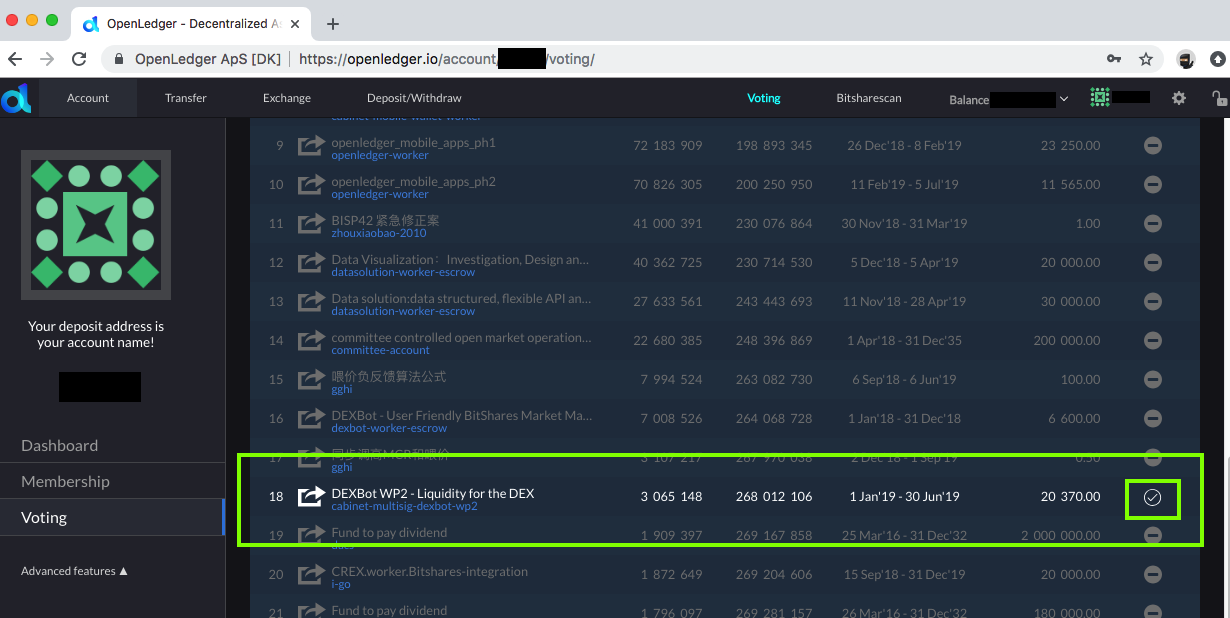The width and height of the screenshot is (1230, 618).
Task: Open the OpenLedger logo home link
Action: pos(15,98)
